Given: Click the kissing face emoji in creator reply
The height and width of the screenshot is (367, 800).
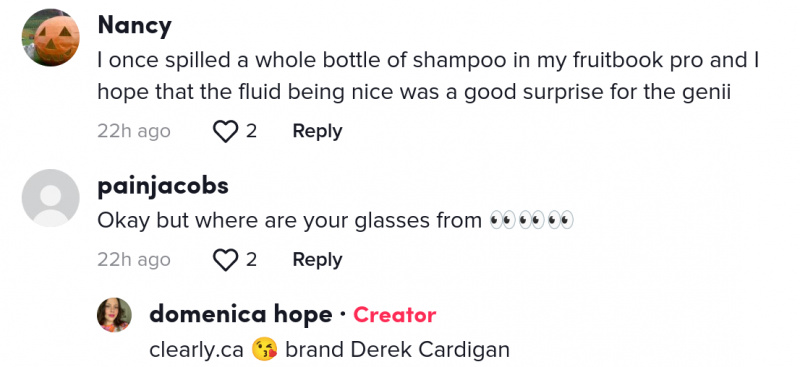Looking at the screenshot, I should click(264, 350).
